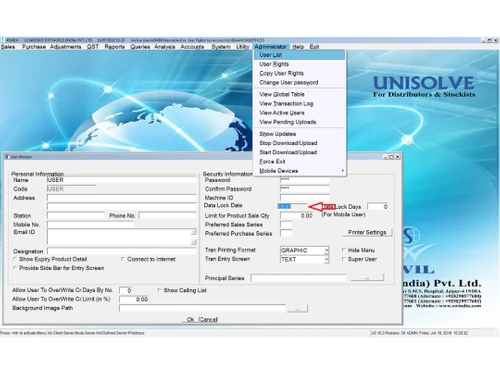Click the Preferred Purchase Series field

tap(286, 234)
